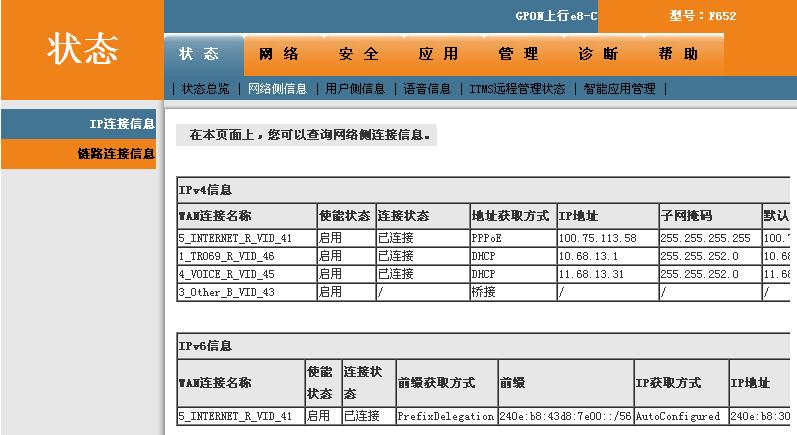
Task: Select the 4_VOICE_R_VID_45 connection row
Action: pos(226,274)
